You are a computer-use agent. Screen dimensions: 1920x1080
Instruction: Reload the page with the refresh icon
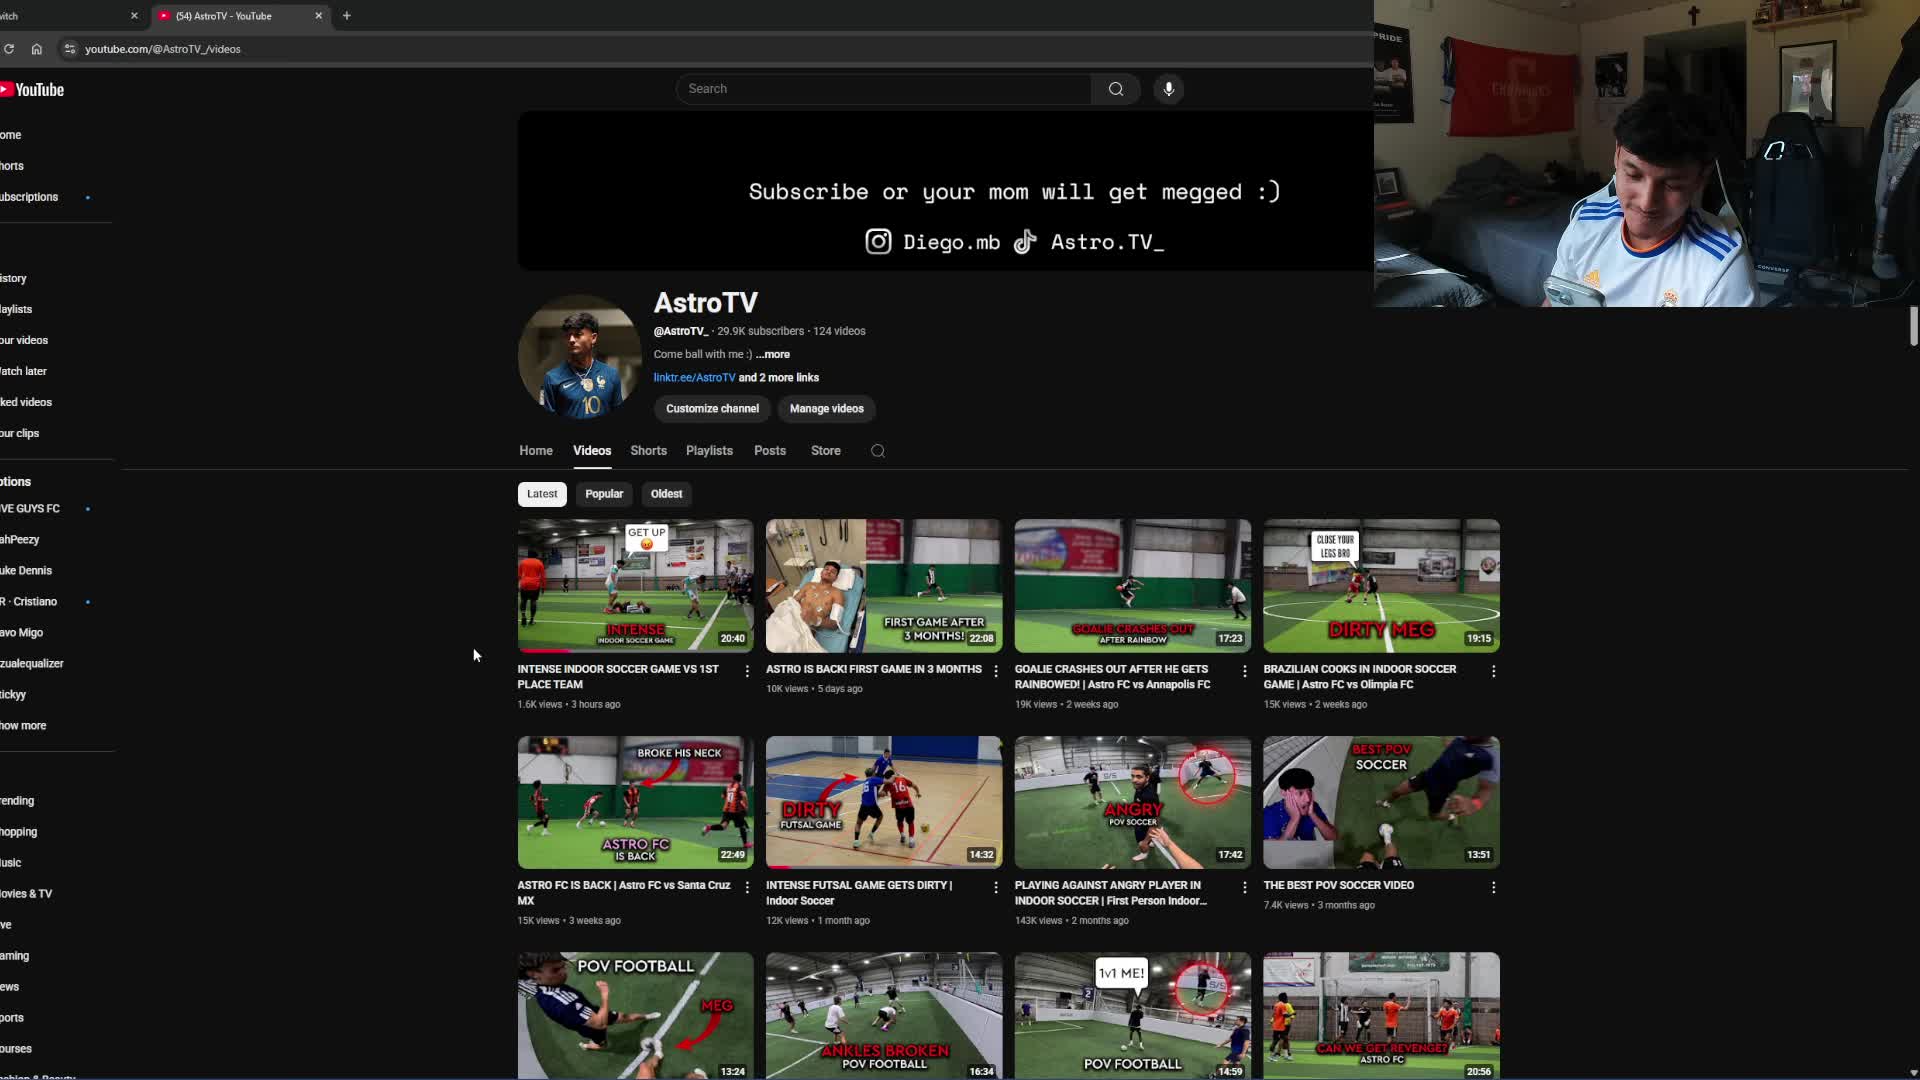[x=9, y=49]
